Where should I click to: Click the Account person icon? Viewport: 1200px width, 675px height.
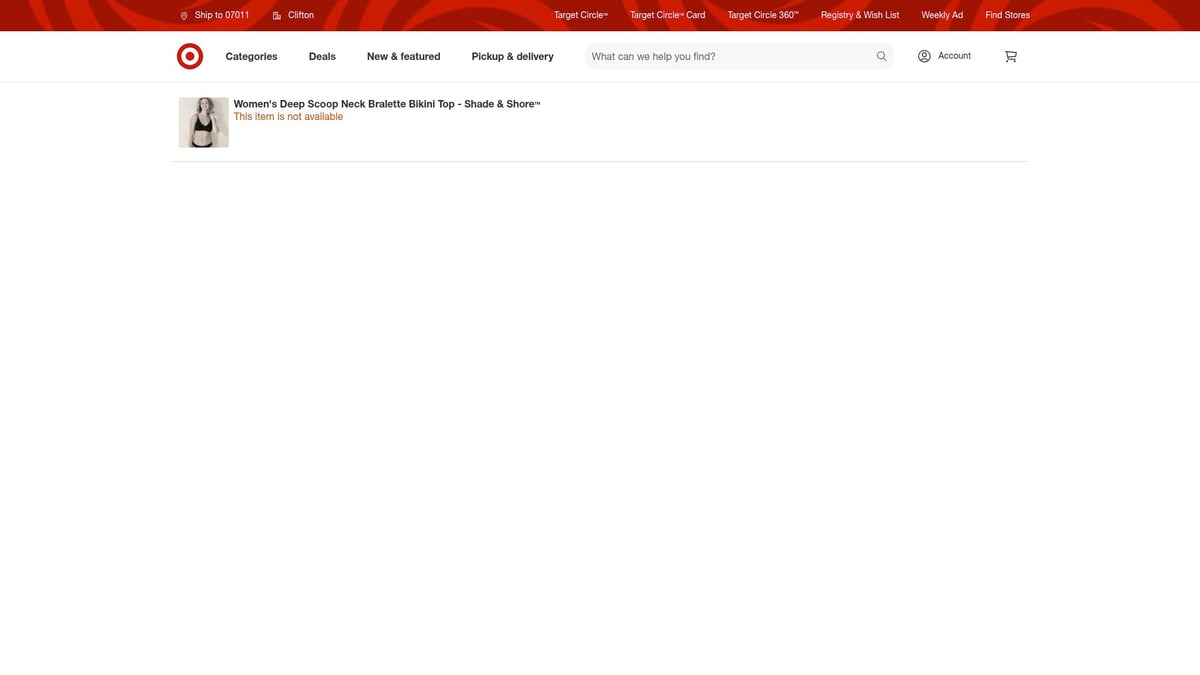click(924, 56)
